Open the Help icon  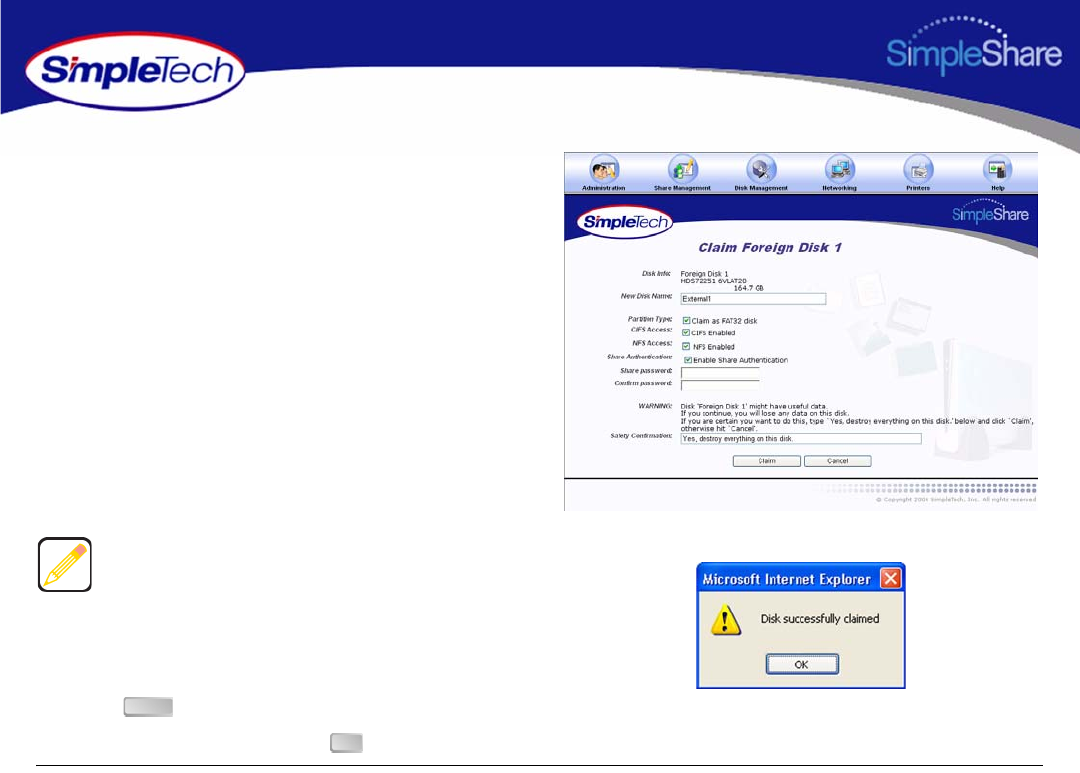[997, 169]
